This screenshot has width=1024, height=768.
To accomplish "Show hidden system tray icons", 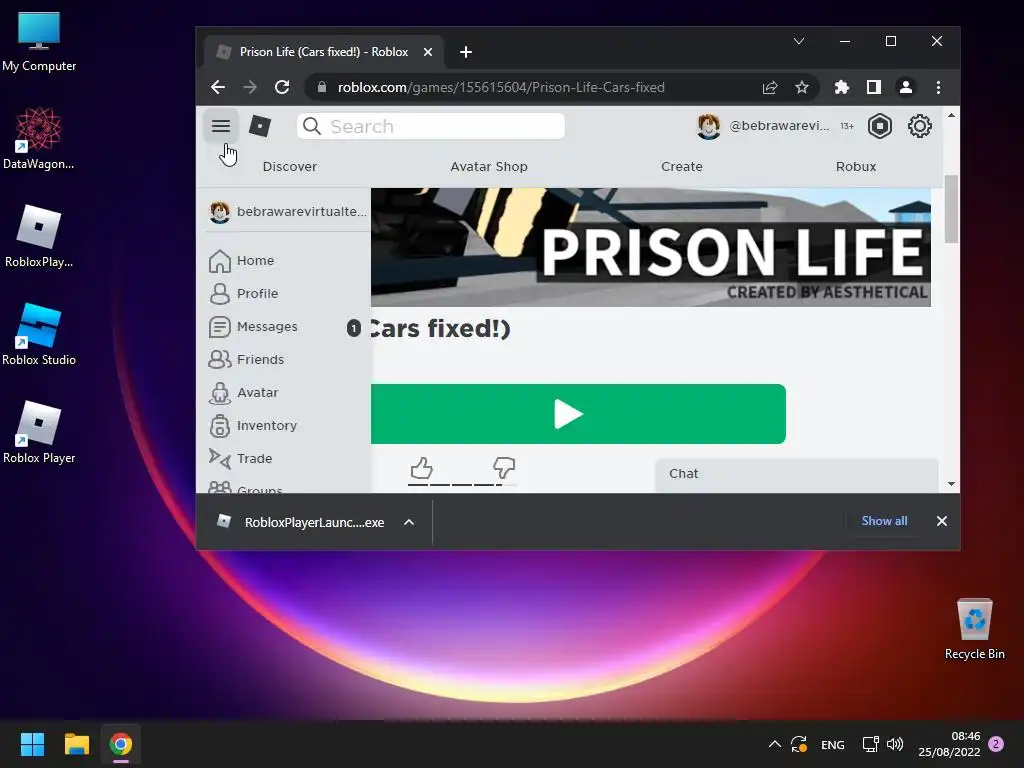I will pos(775,744).
